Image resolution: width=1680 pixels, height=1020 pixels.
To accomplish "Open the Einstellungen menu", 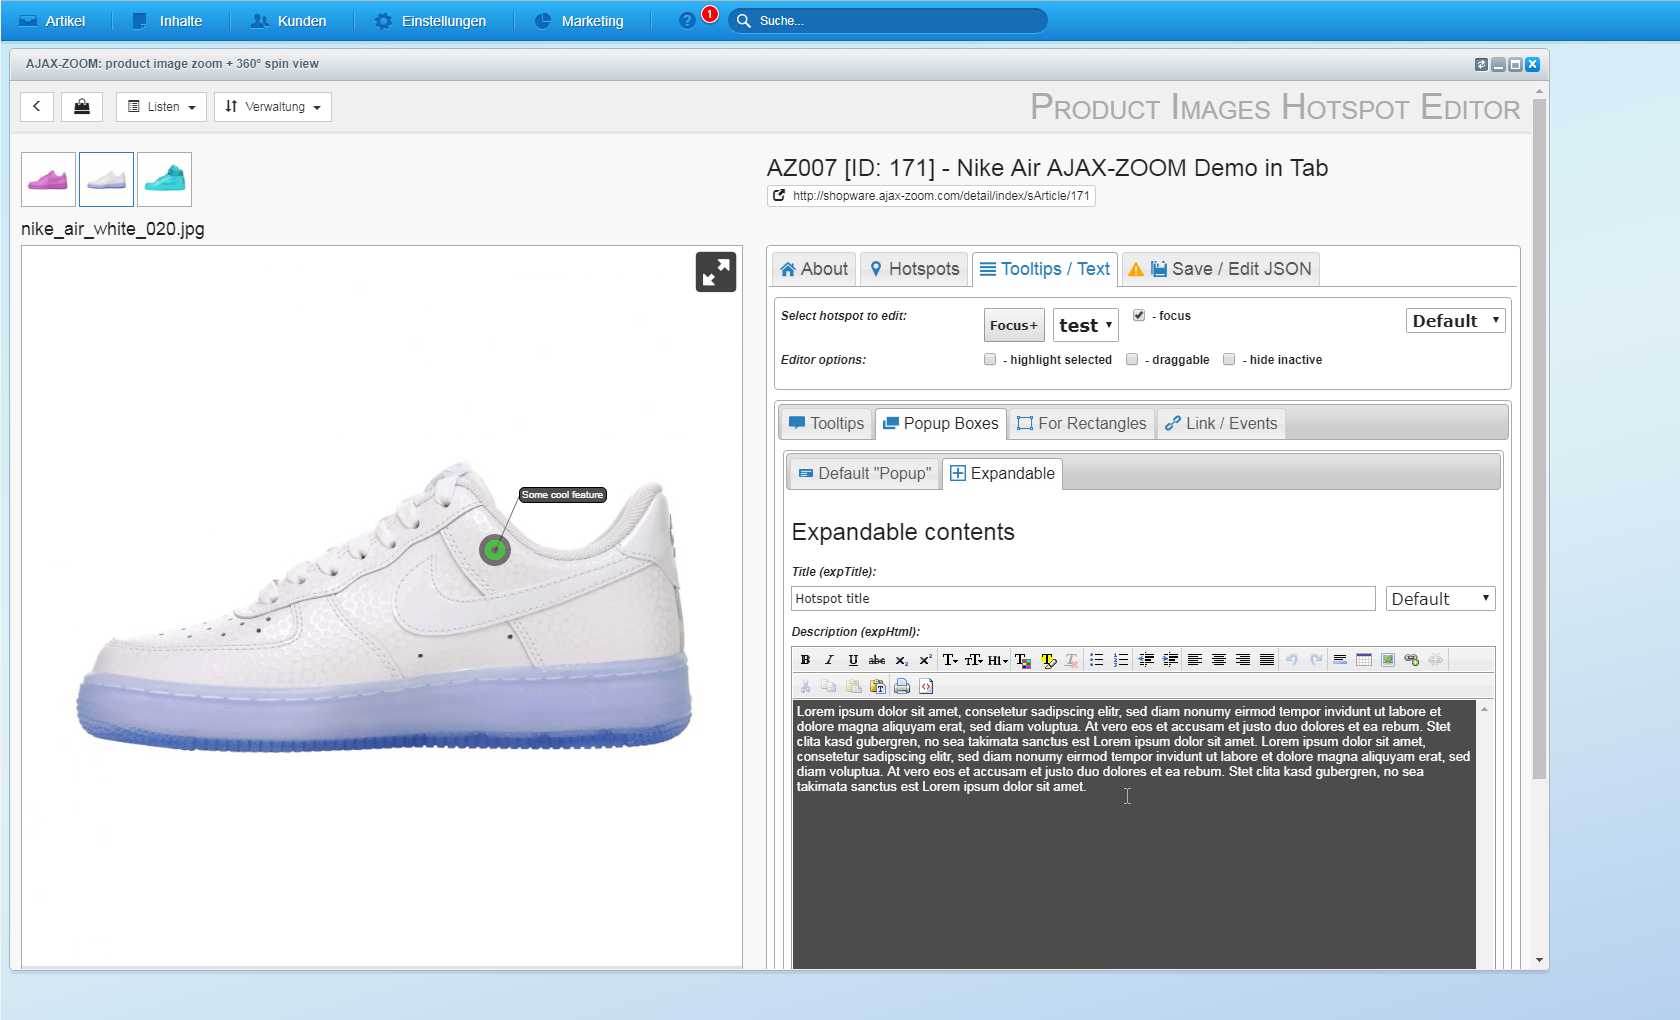I will [x=431, y=21].
